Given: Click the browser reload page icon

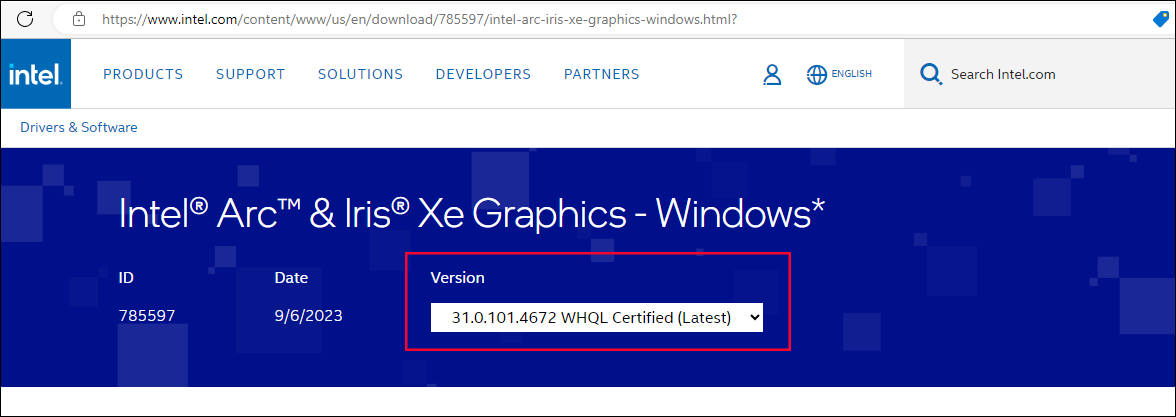Looking at the screenshot, I should 26,19.
